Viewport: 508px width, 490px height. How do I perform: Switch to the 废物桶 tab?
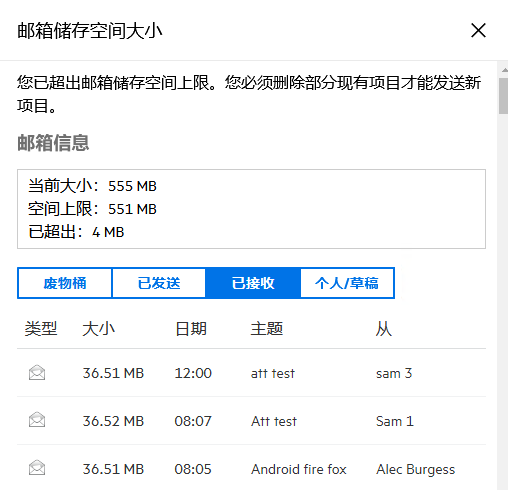click(x=65, y=283)
